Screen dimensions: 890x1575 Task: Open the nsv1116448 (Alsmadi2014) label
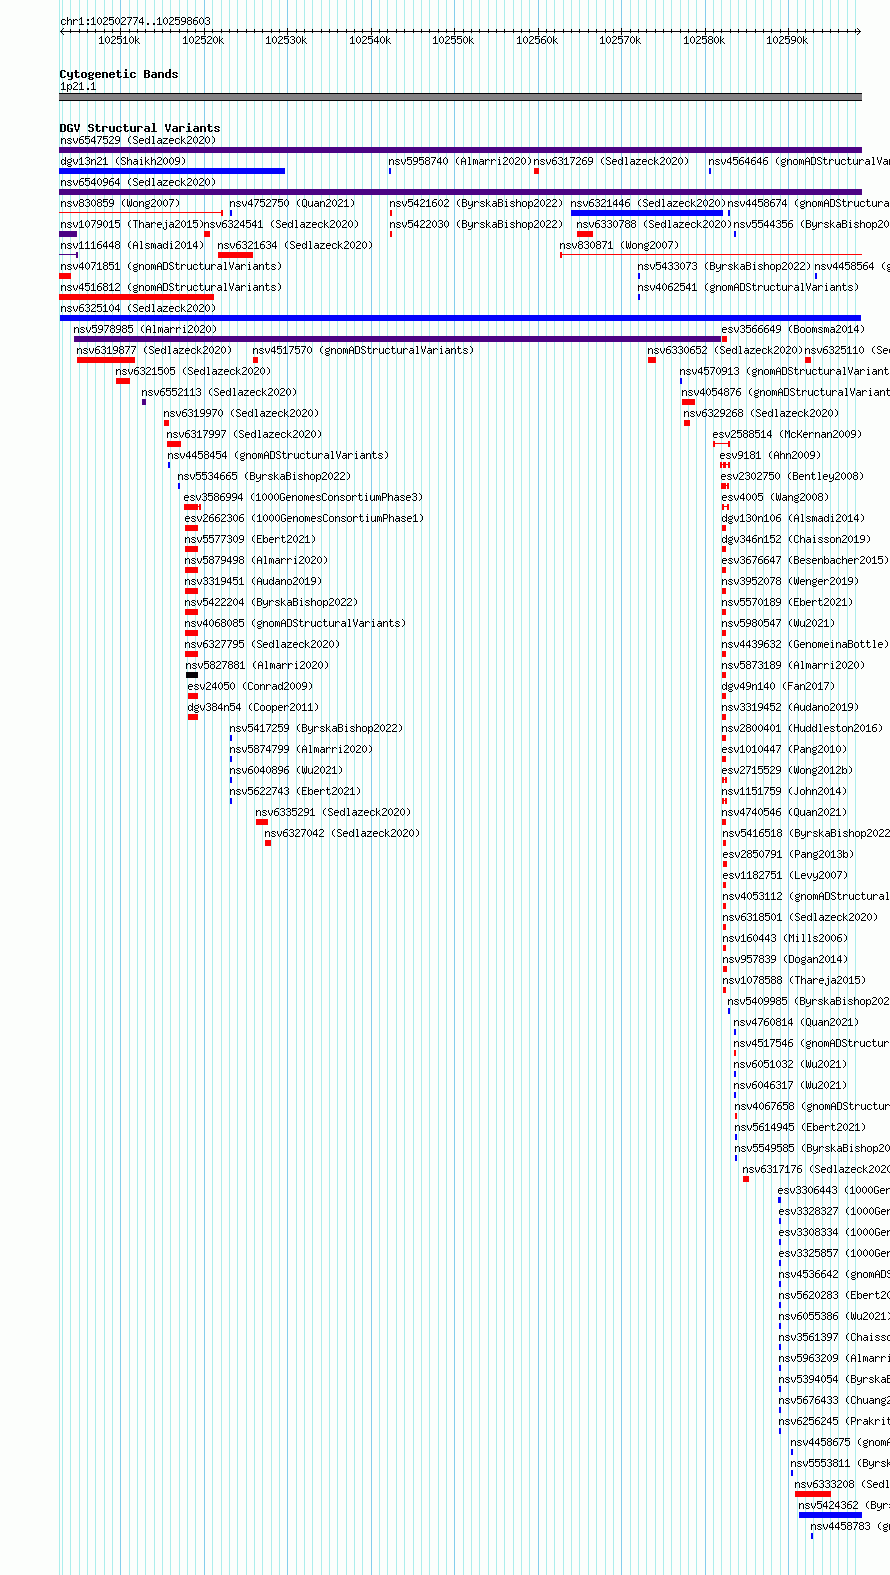click(x=132, y=245)
